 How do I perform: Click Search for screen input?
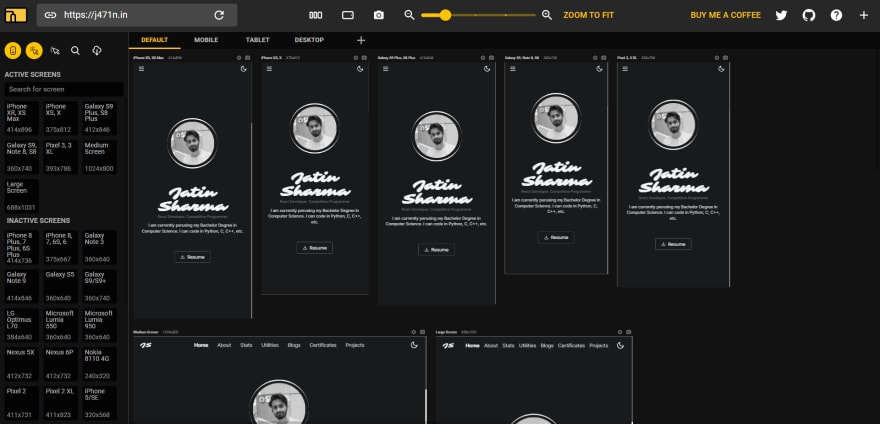64,89
